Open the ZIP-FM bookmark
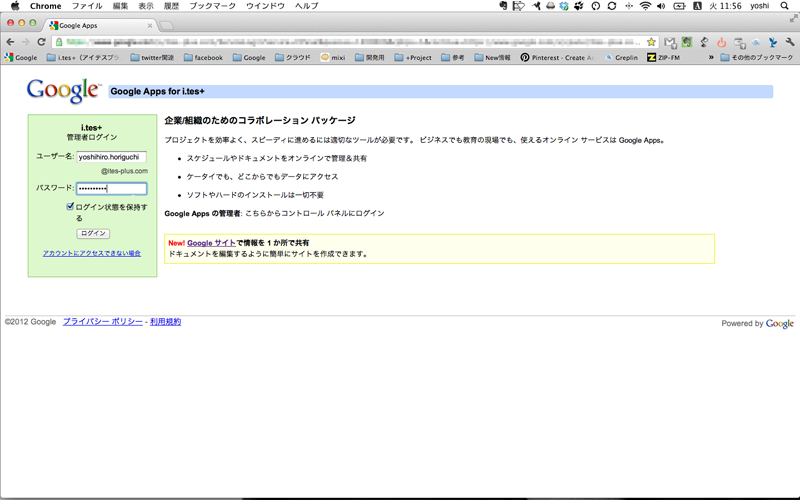The image size is (800, 500). pyautogui.click(x=663, y=58)
